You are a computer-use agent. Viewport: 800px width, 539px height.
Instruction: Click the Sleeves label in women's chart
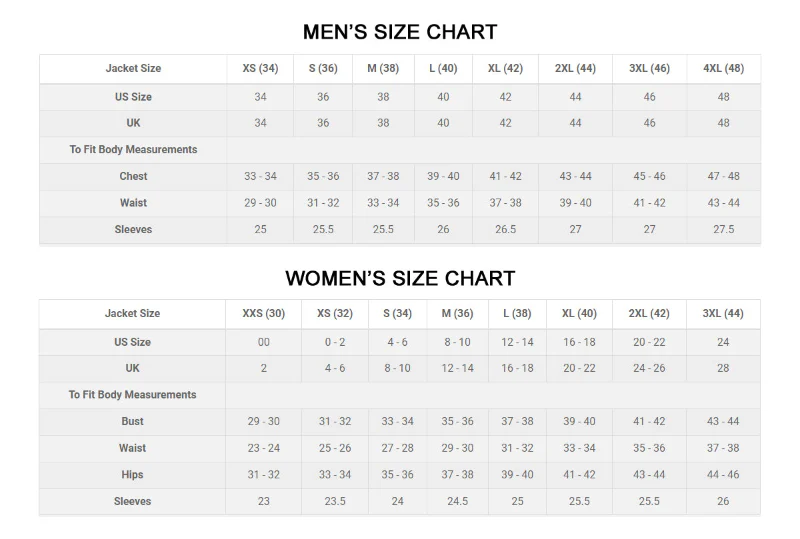(133, 501)
